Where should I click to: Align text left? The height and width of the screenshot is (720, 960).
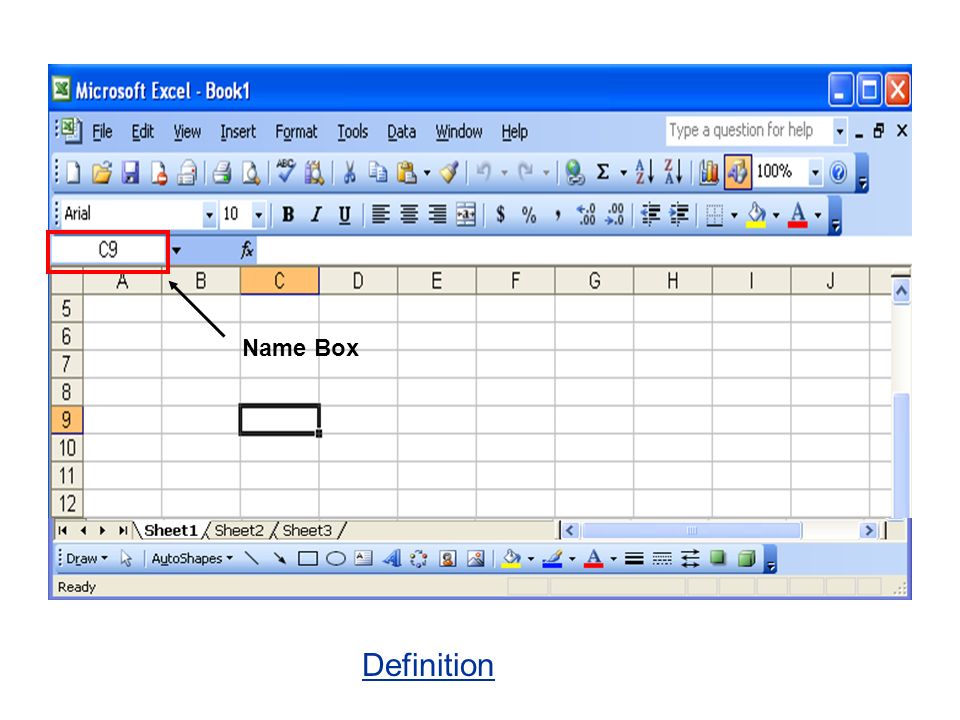380,214
